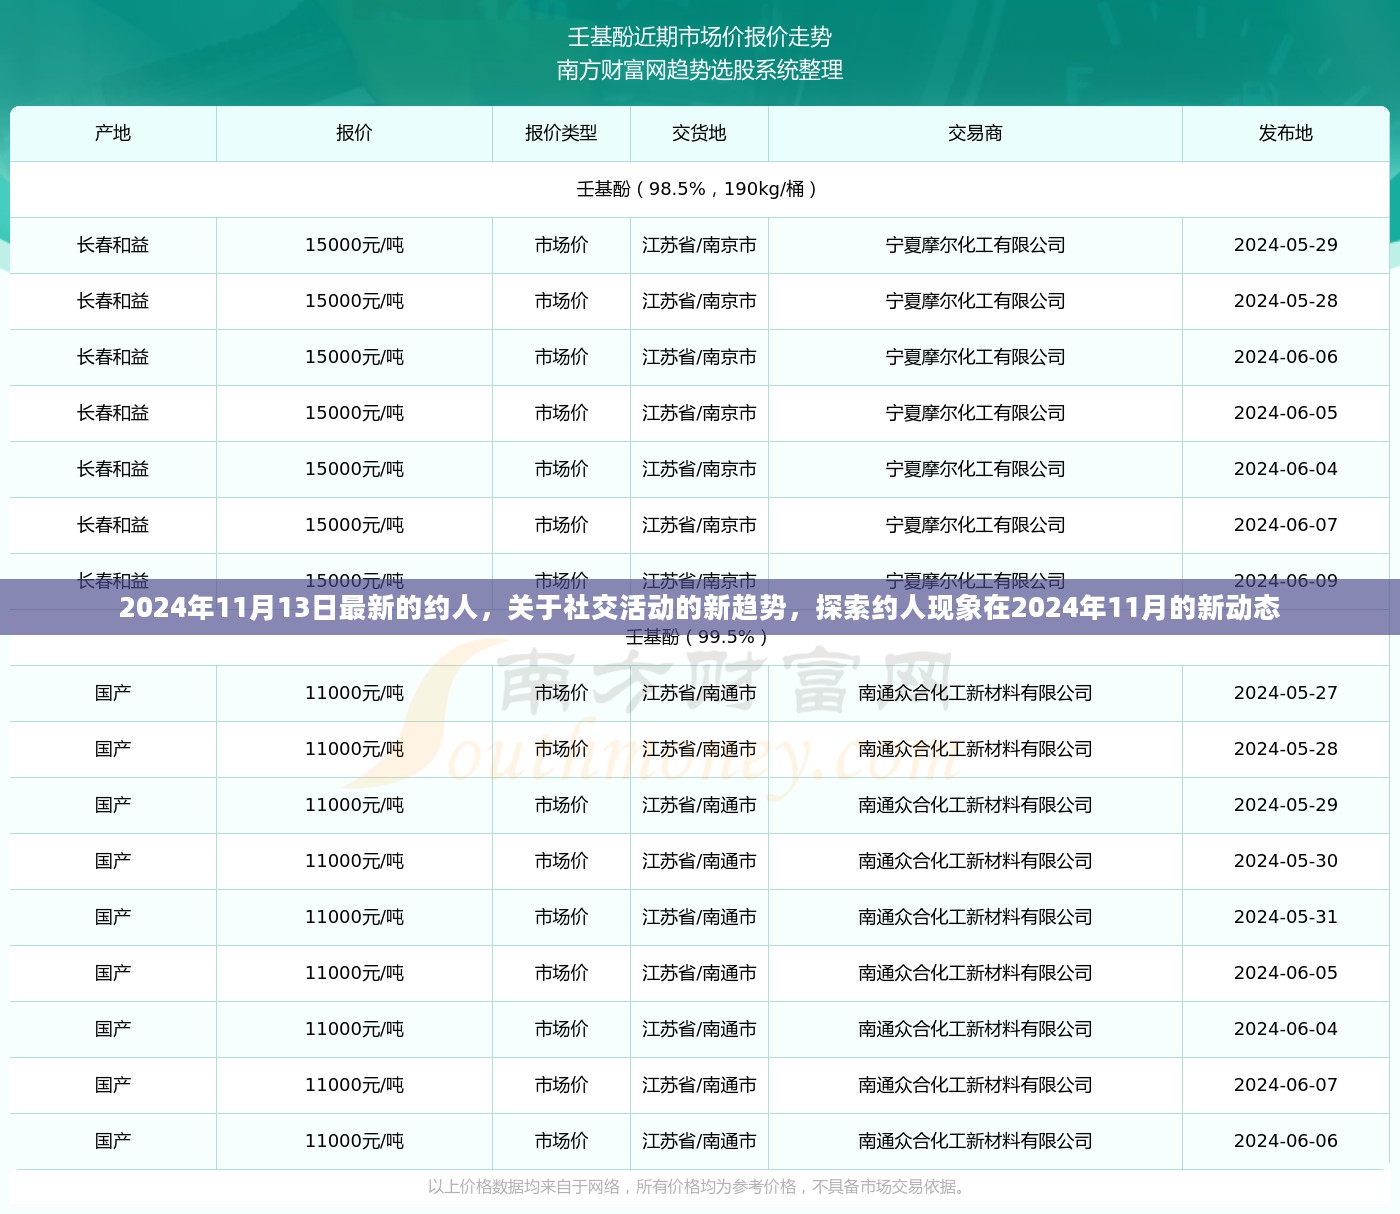
Task: Click 市场价 in the 2024-06-06 长春和益 row
Action: [x=561, y=357]
